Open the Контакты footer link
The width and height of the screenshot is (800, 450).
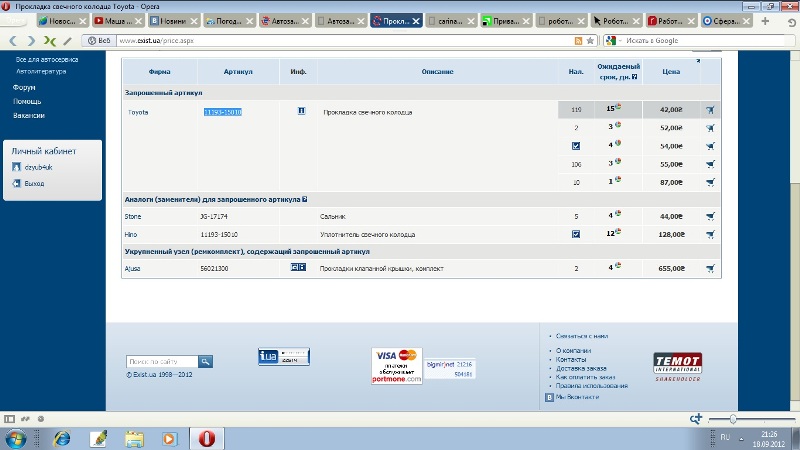tap(570, 359)
